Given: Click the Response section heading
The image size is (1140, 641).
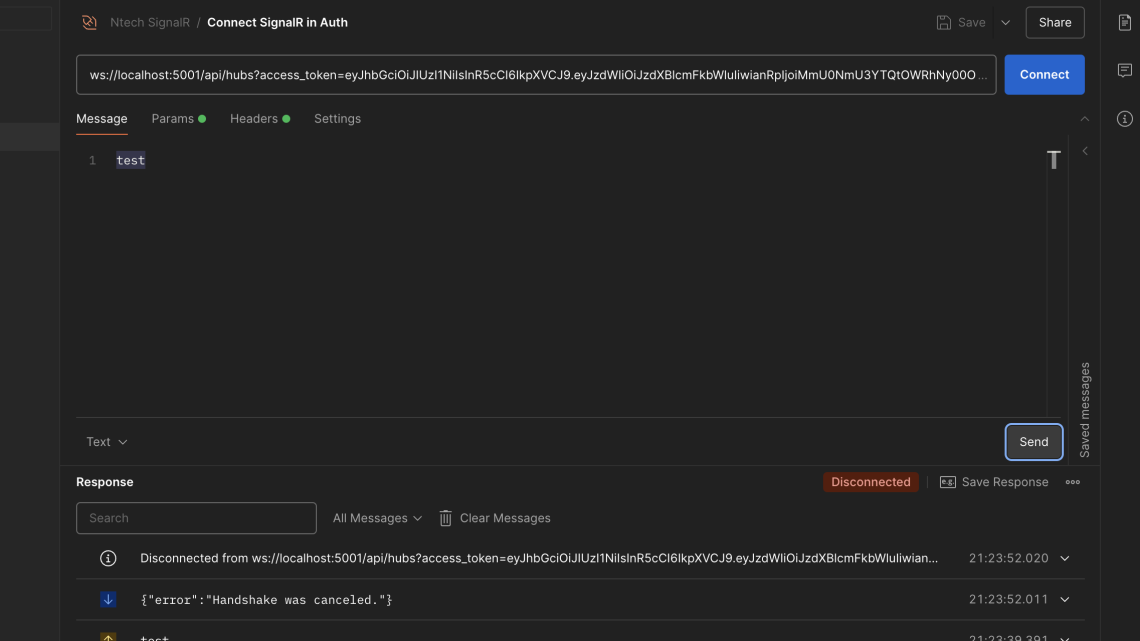Looking at the screenshot, I should [105, 482].
